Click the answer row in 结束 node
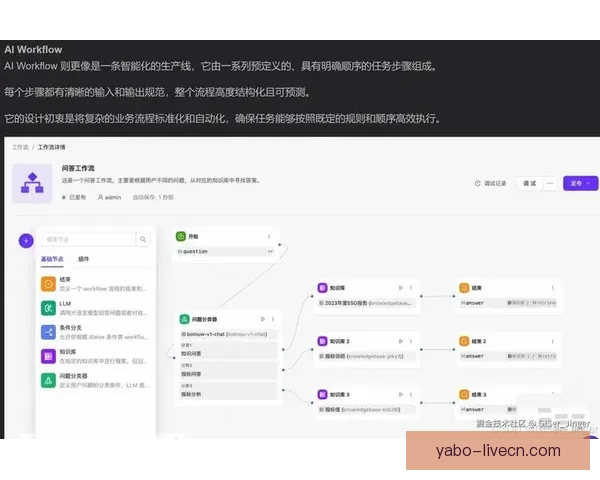The width and height of the screenshot is (600, 480). 508,303
